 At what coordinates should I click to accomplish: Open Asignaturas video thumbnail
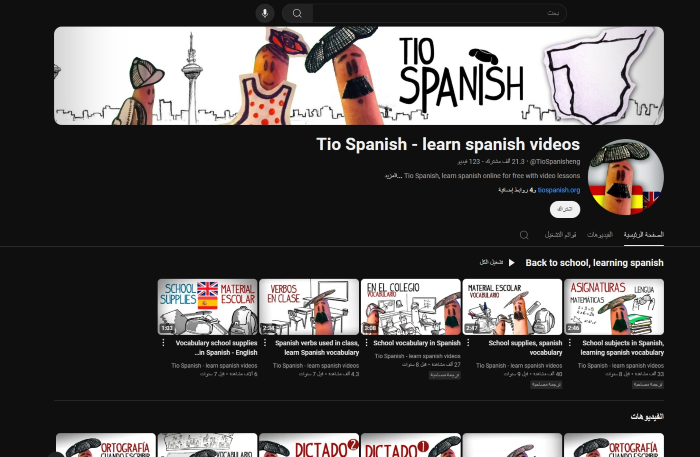[614, 307]
